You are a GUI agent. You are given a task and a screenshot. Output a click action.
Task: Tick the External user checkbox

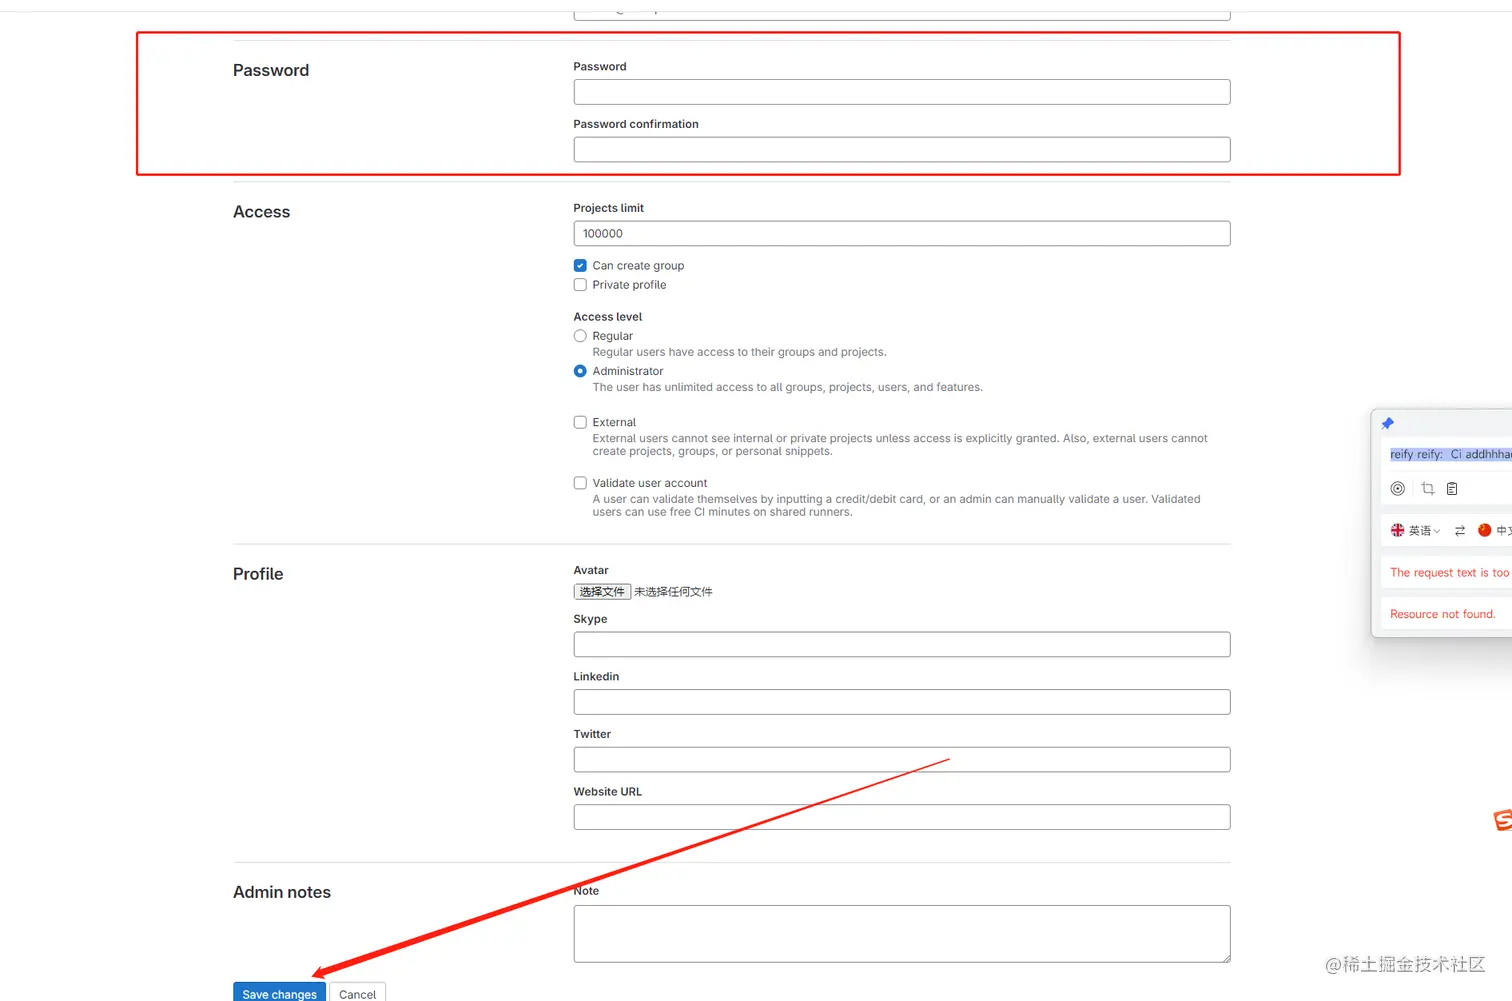tap(580, 423)
